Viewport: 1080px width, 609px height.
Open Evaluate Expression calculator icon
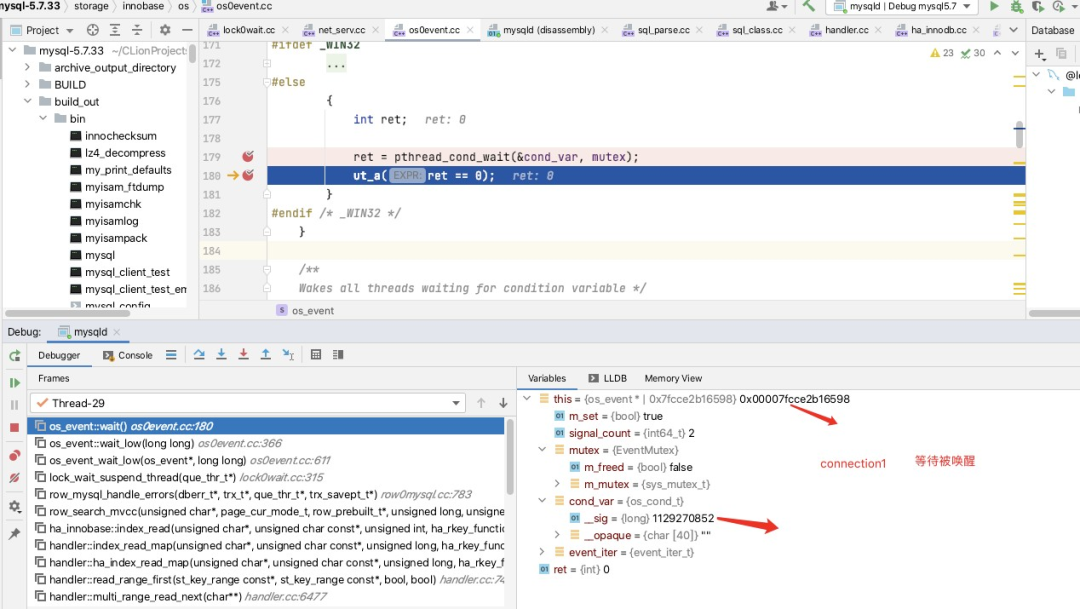tap(315, 355)
